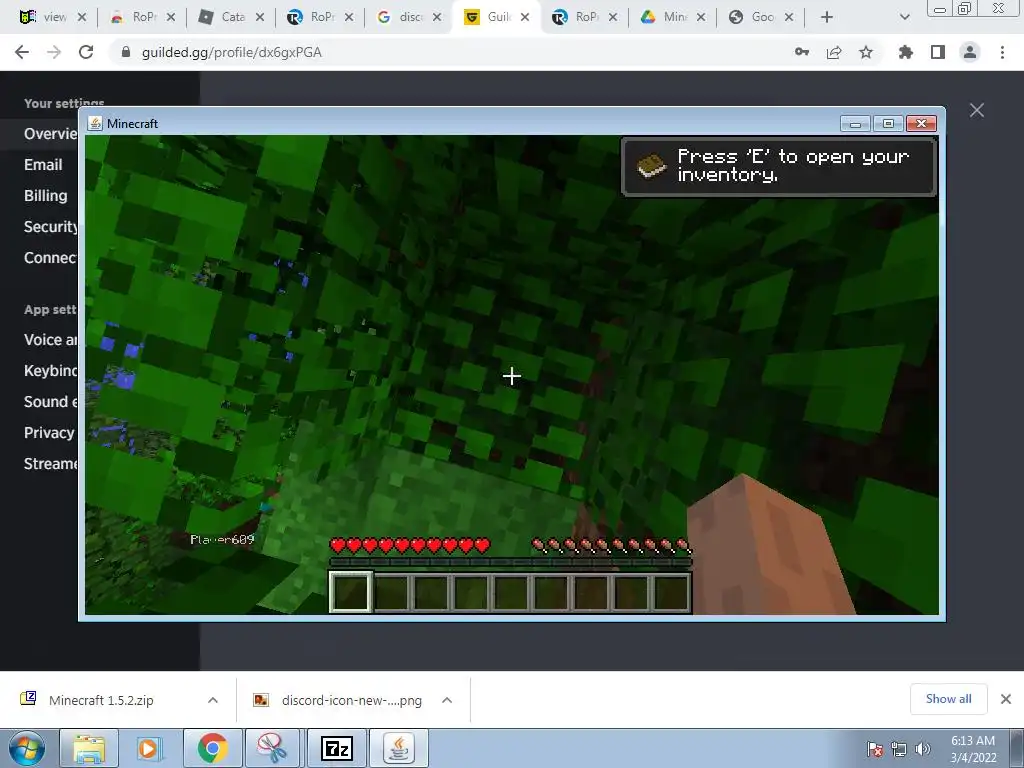
Task: Switch to the Google 'disc' search tab
Action: (x=400, y=17)
